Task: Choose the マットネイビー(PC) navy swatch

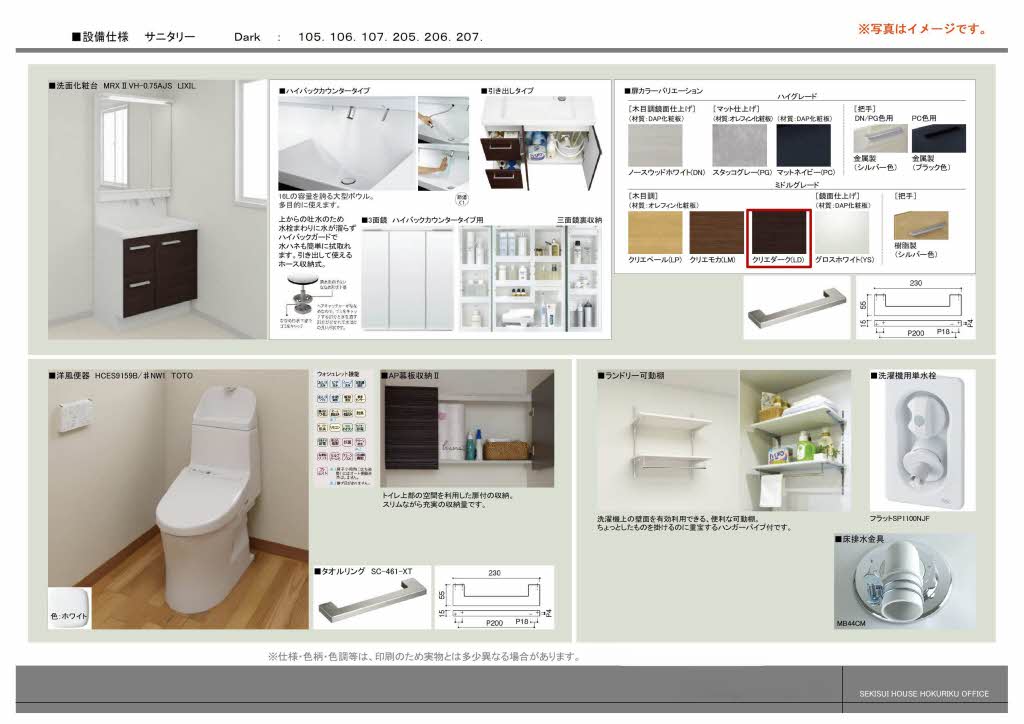Action: click(805, 146)
